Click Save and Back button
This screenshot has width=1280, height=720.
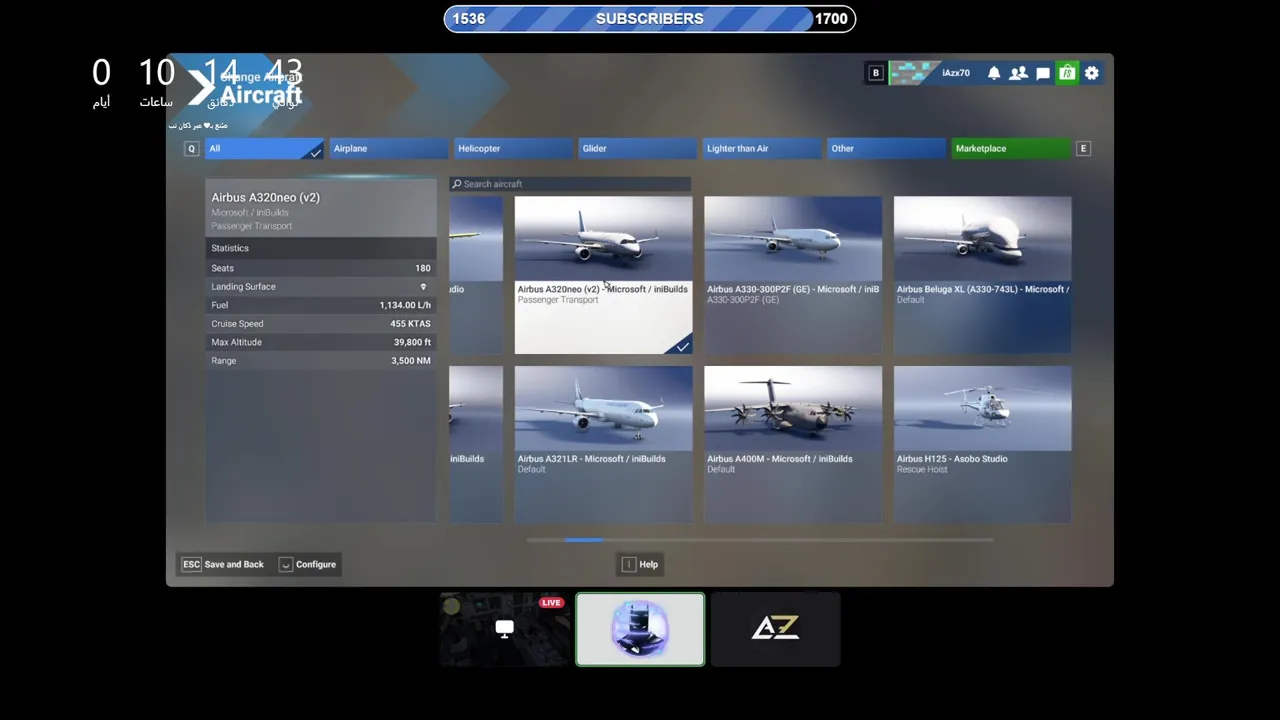[223, 564]
